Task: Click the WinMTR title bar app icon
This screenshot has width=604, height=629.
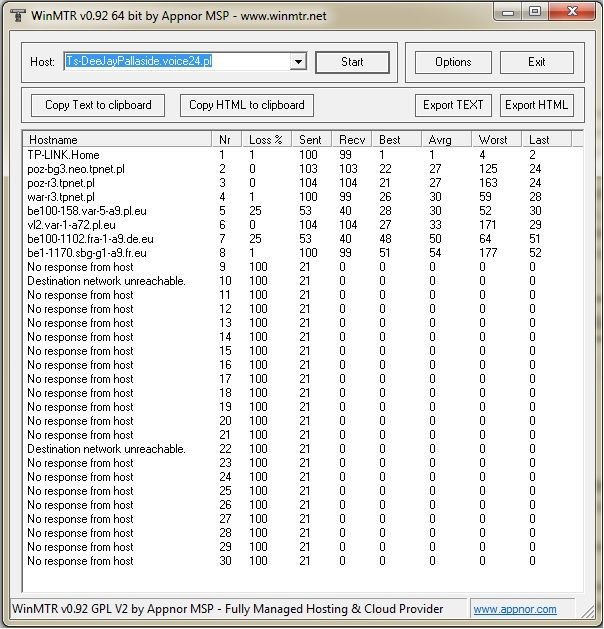Action: (17, 14)
